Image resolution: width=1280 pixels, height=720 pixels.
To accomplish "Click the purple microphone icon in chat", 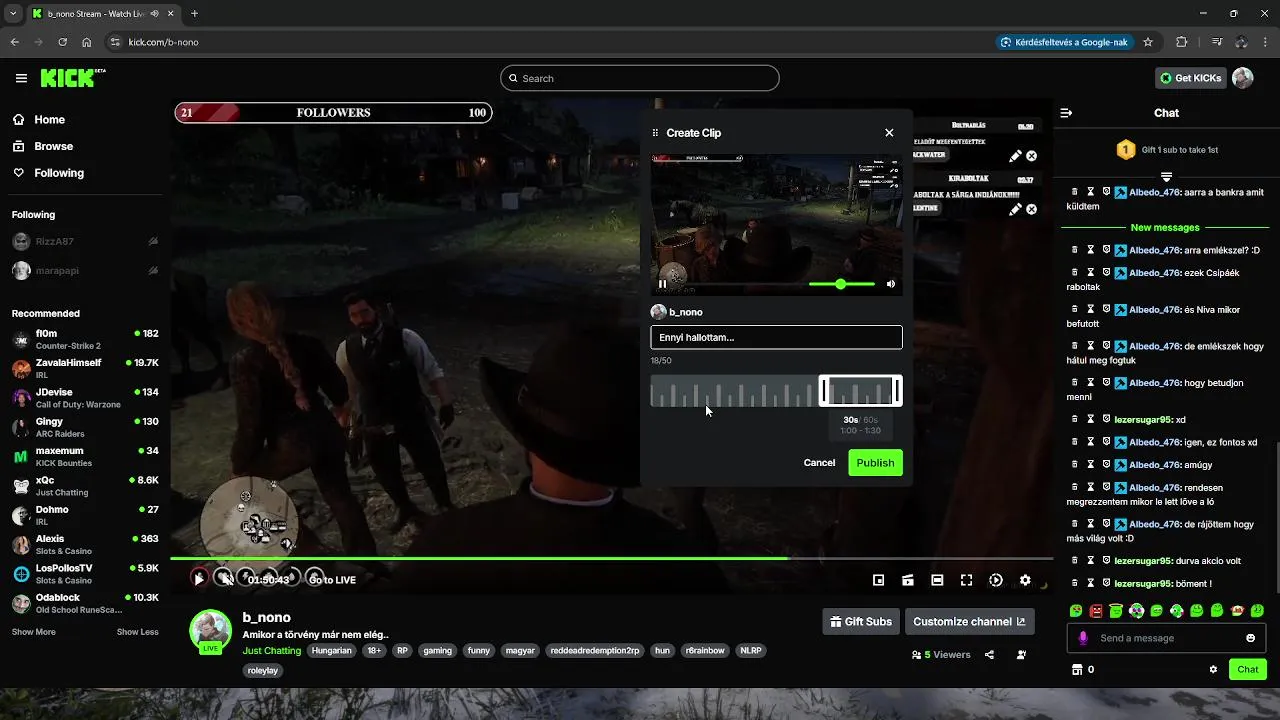I will pyautogui.click(x=1083, y=638).
